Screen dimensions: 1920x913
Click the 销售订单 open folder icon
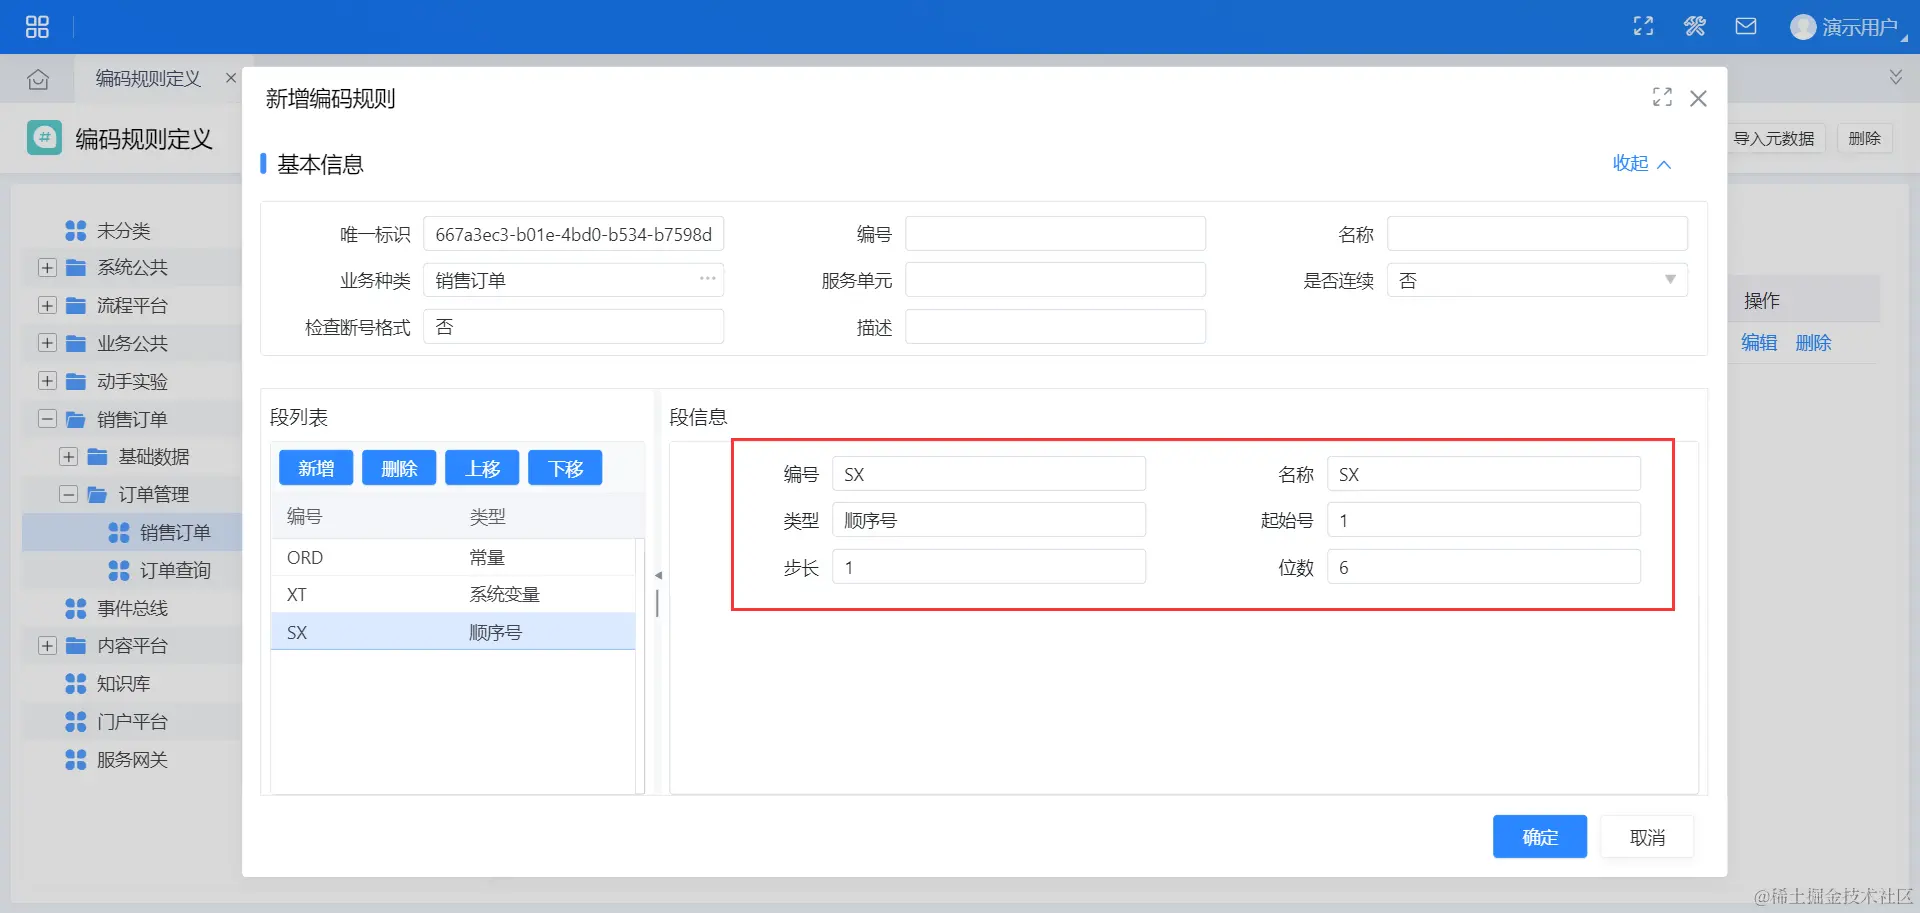75,420
